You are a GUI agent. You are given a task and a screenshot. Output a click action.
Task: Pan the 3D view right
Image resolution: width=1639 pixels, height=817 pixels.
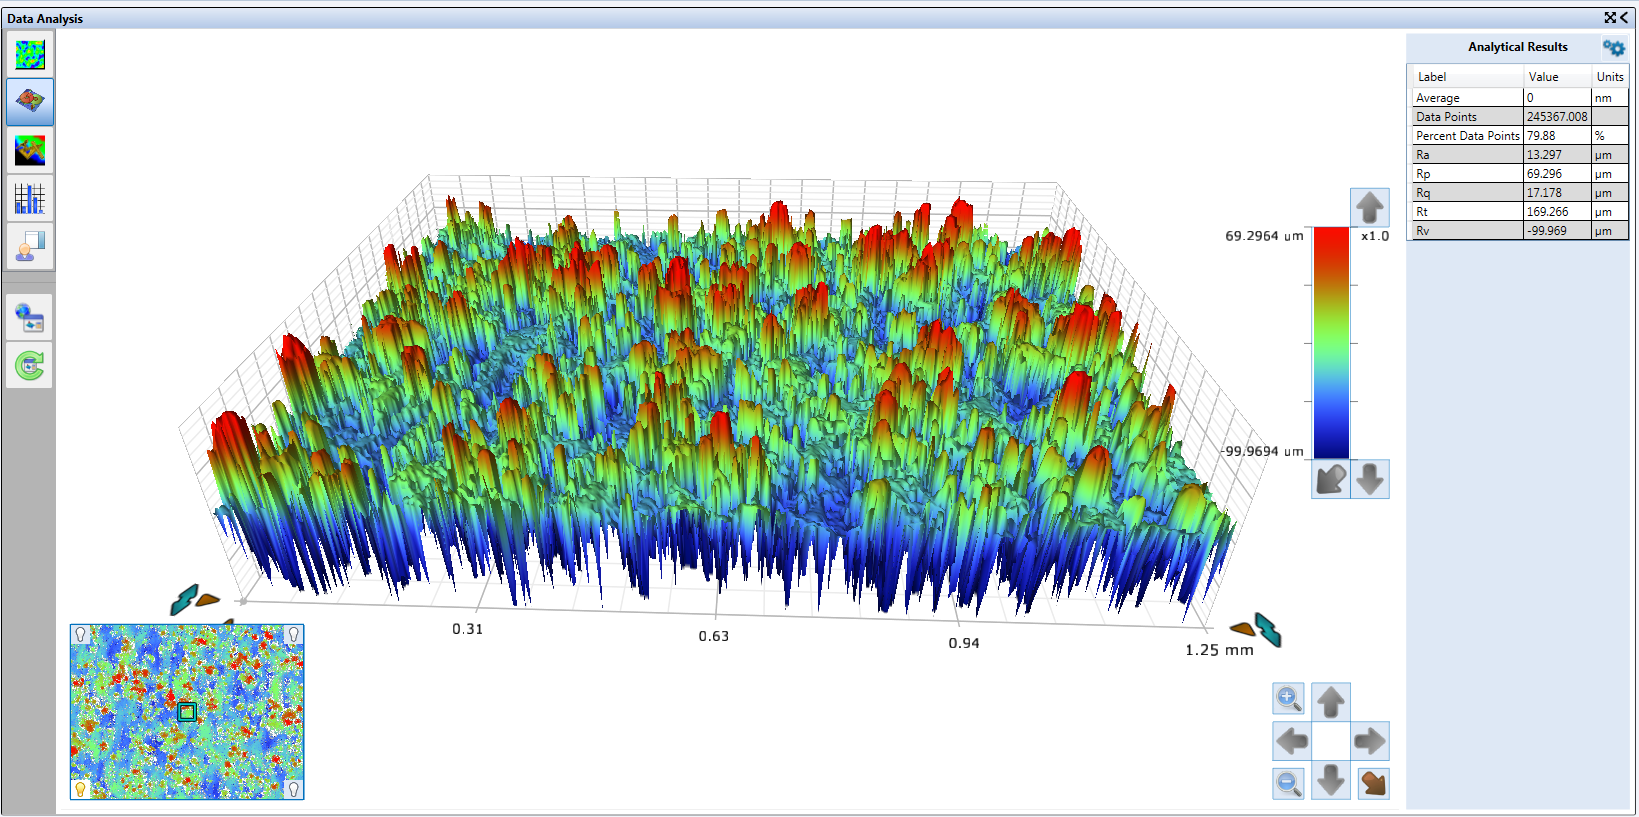[x=1369, y=741]
